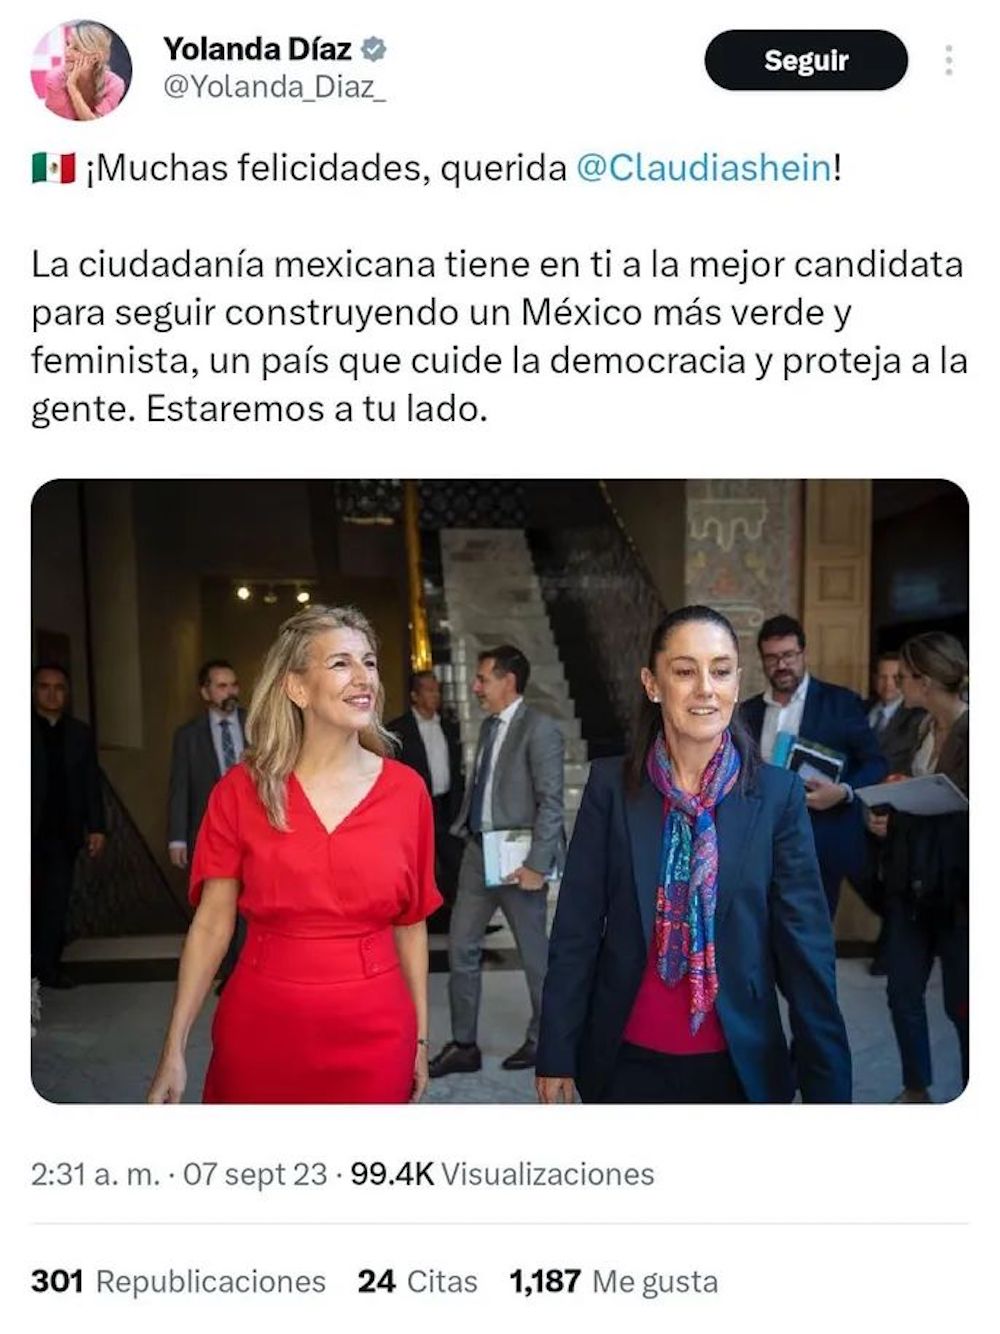The height and width of the screenshot is (1334, 1000).
Task: View the 24 Citas list
Action: click(x=417, y=1281)
